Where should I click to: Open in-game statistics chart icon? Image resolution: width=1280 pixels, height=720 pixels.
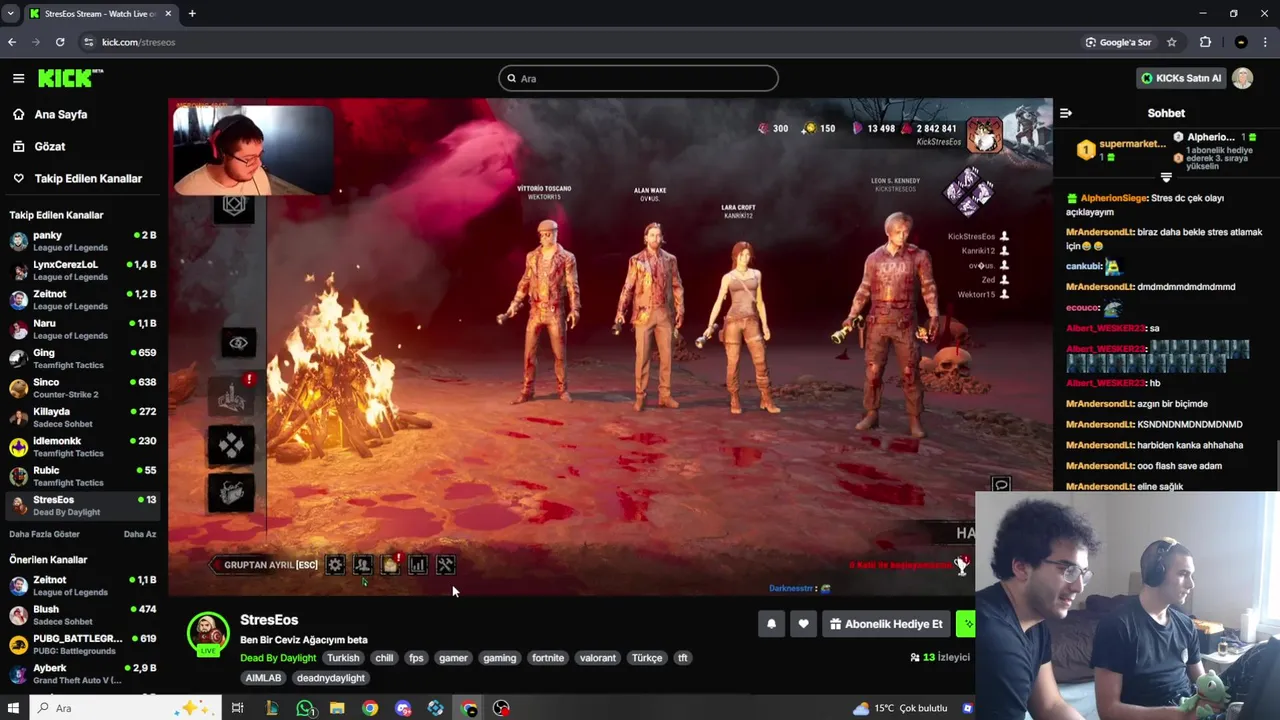point(418,565)
